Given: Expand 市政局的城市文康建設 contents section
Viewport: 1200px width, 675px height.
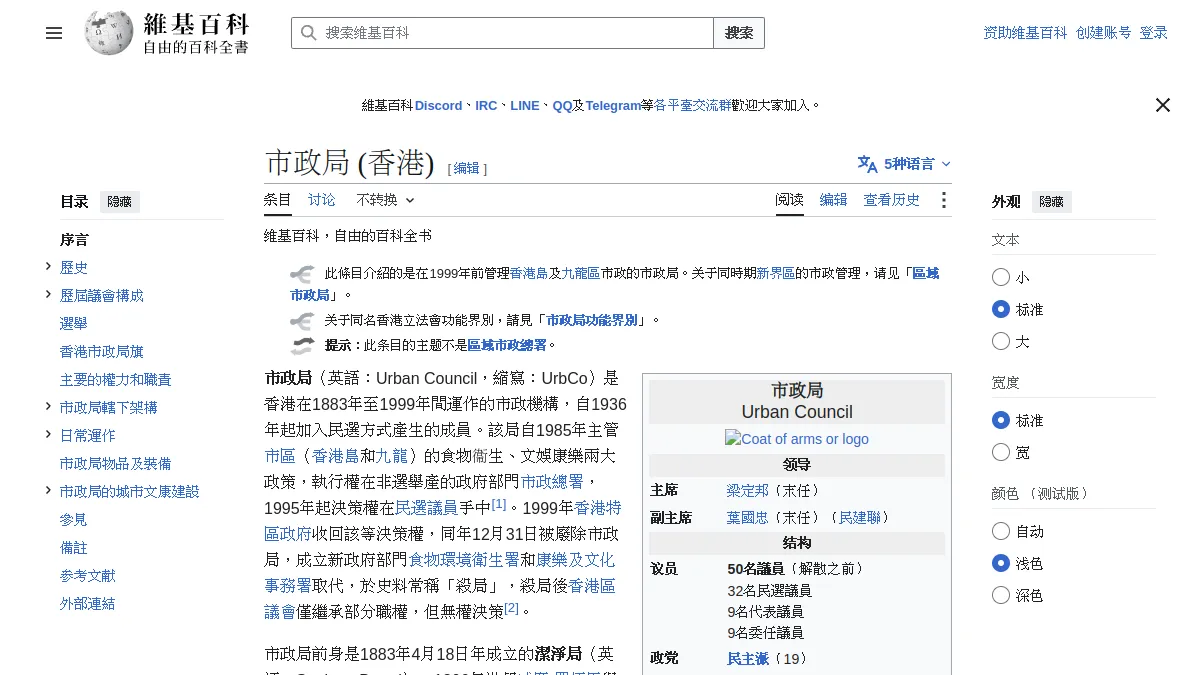Looking at the screenshot, I should (x=48, y=490).
